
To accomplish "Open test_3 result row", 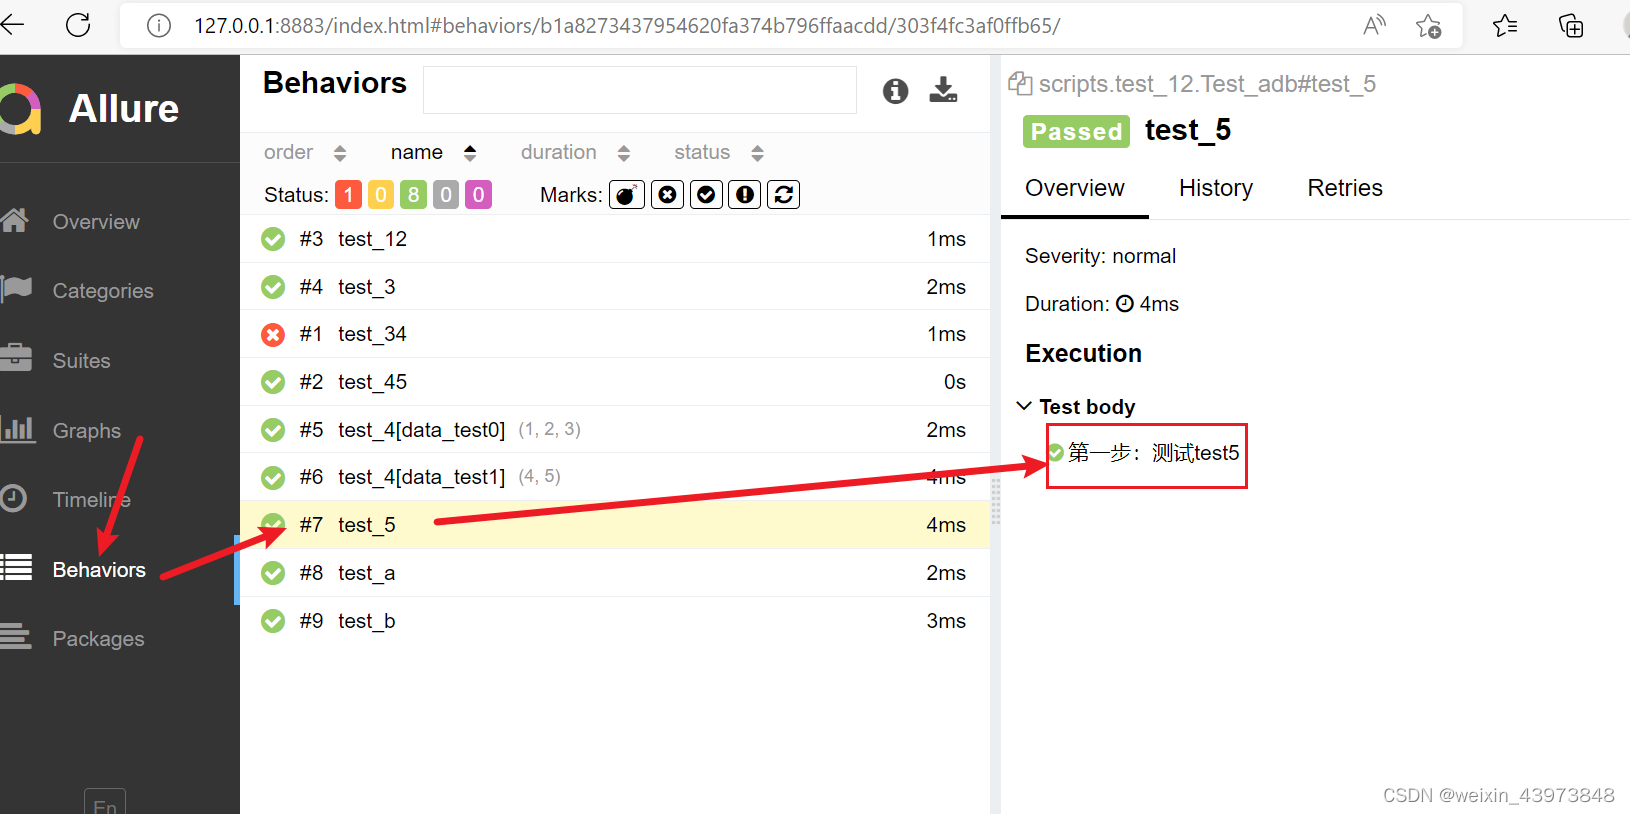I will pyautogui.click(x=614, y=287).
